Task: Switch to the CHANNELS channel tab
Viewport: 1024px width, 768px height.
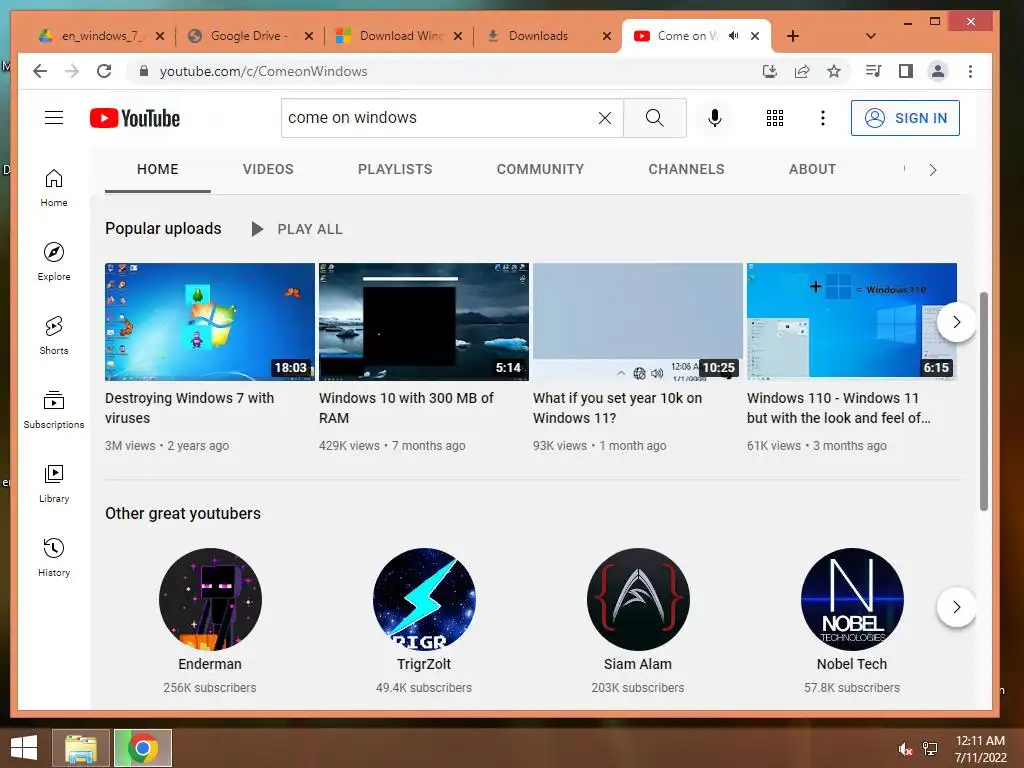Action: (686, 169)
